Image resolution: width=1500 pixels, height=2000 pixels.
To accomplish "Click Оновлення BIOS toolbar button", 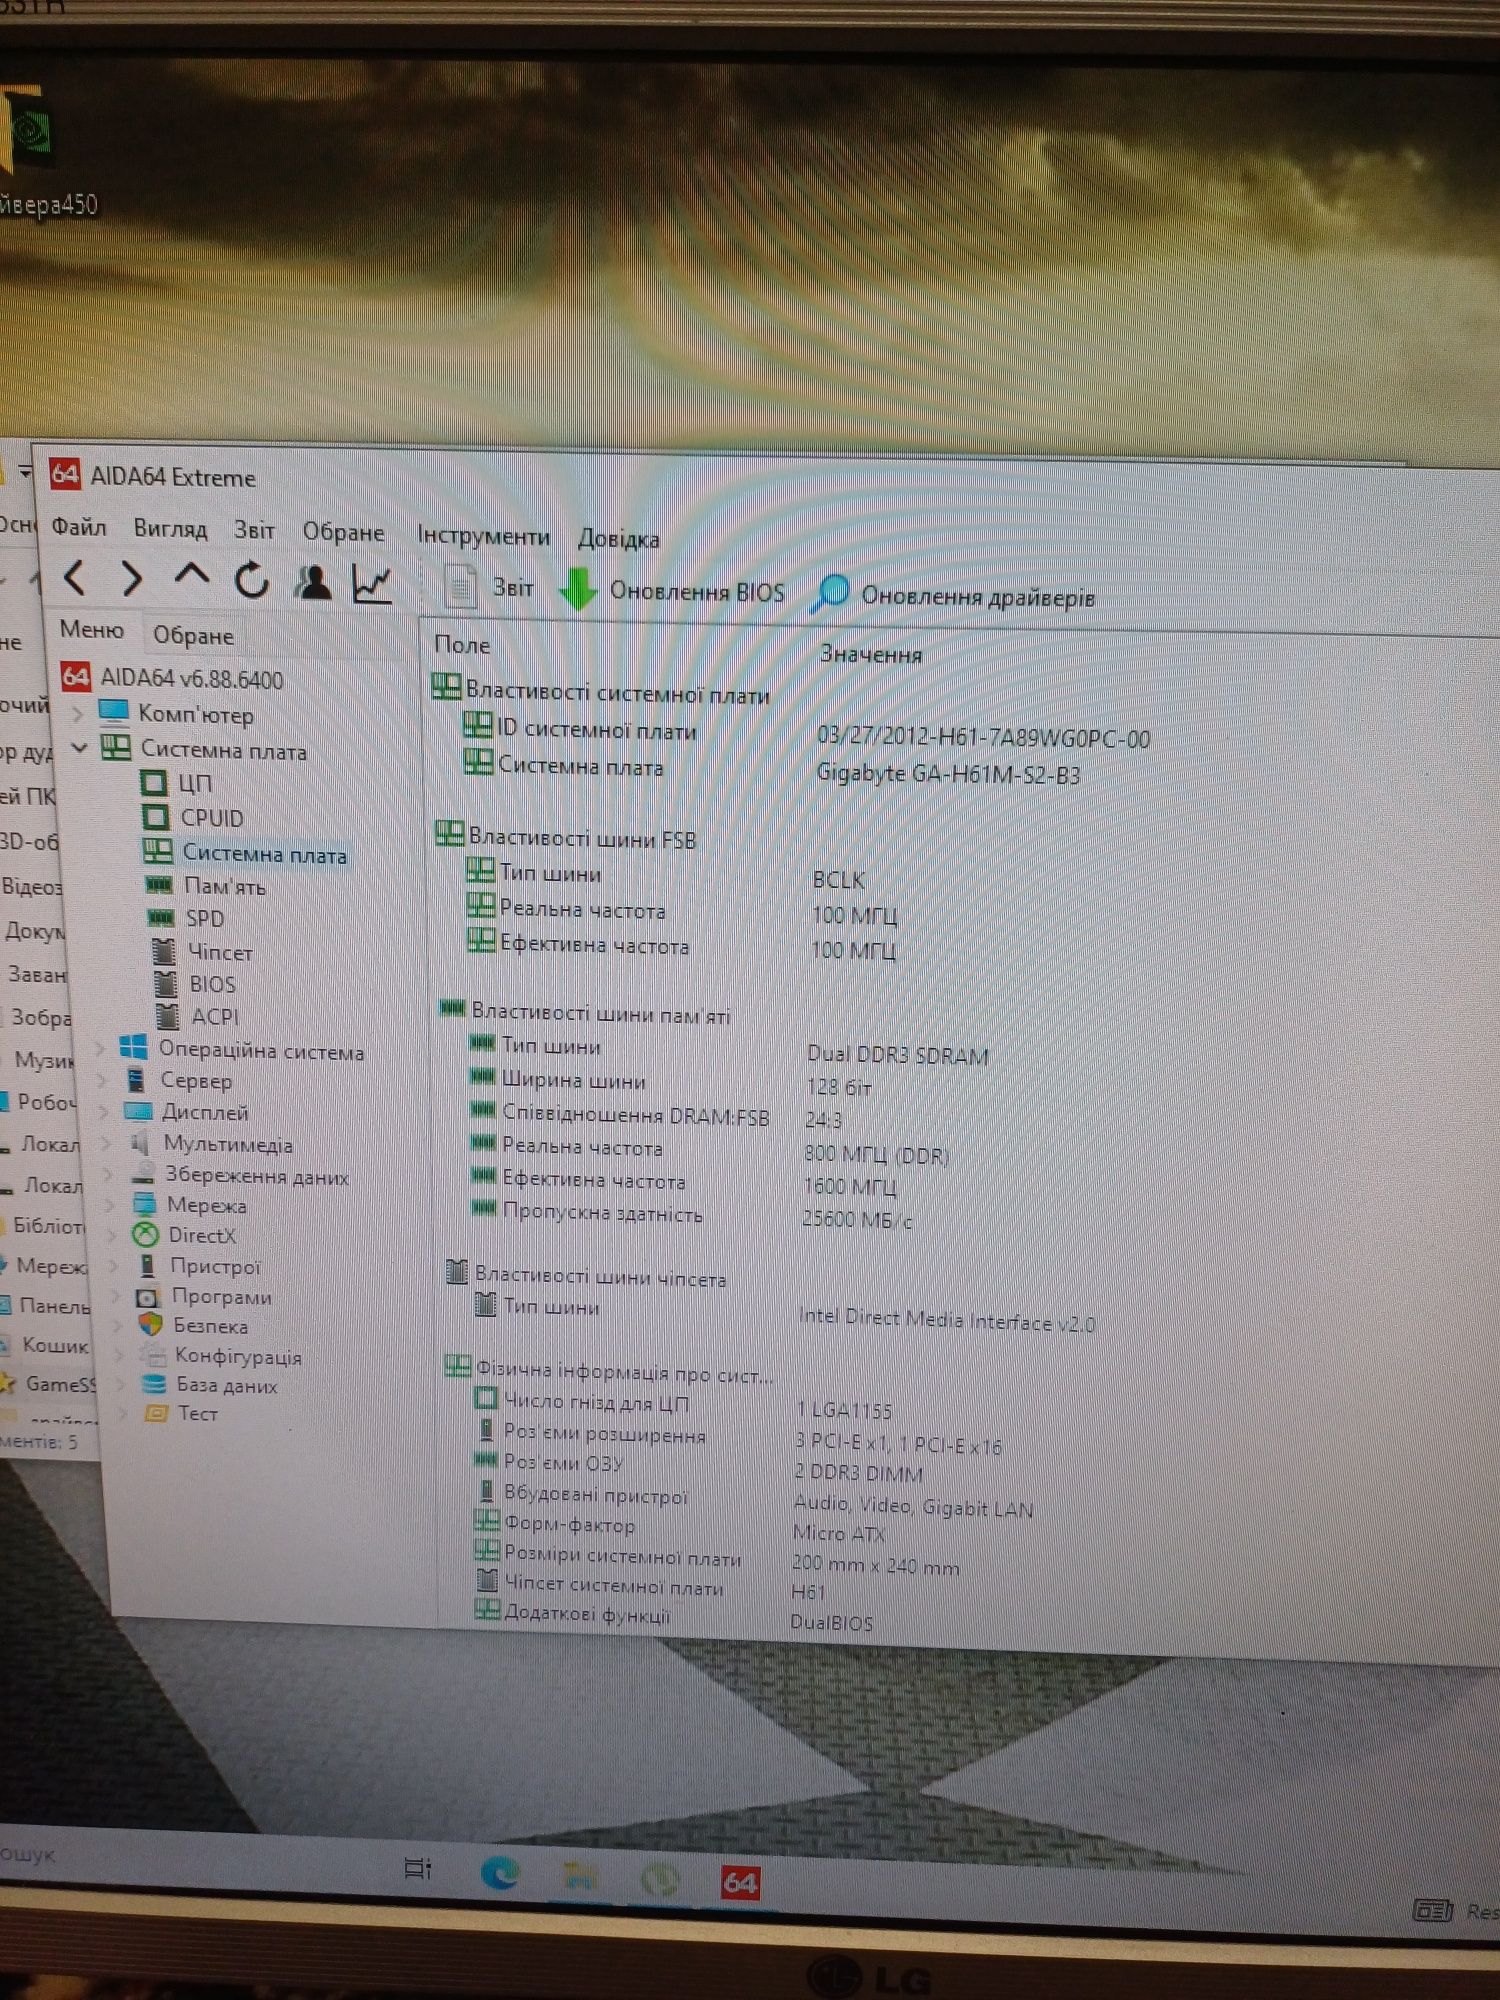I will click(672, 590).
